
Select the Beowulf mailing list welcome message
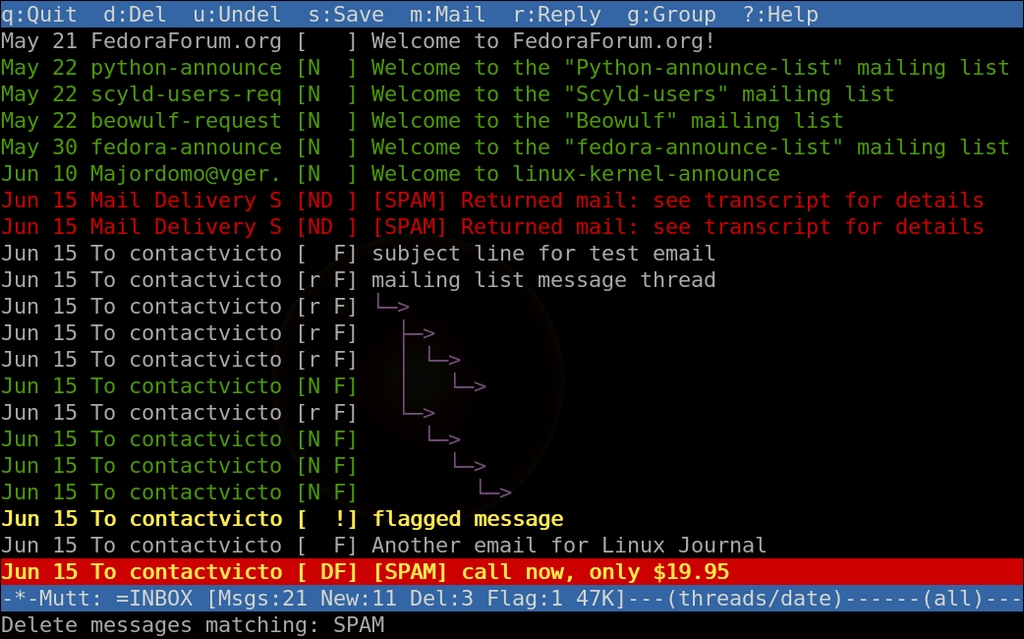pos(512,121)
